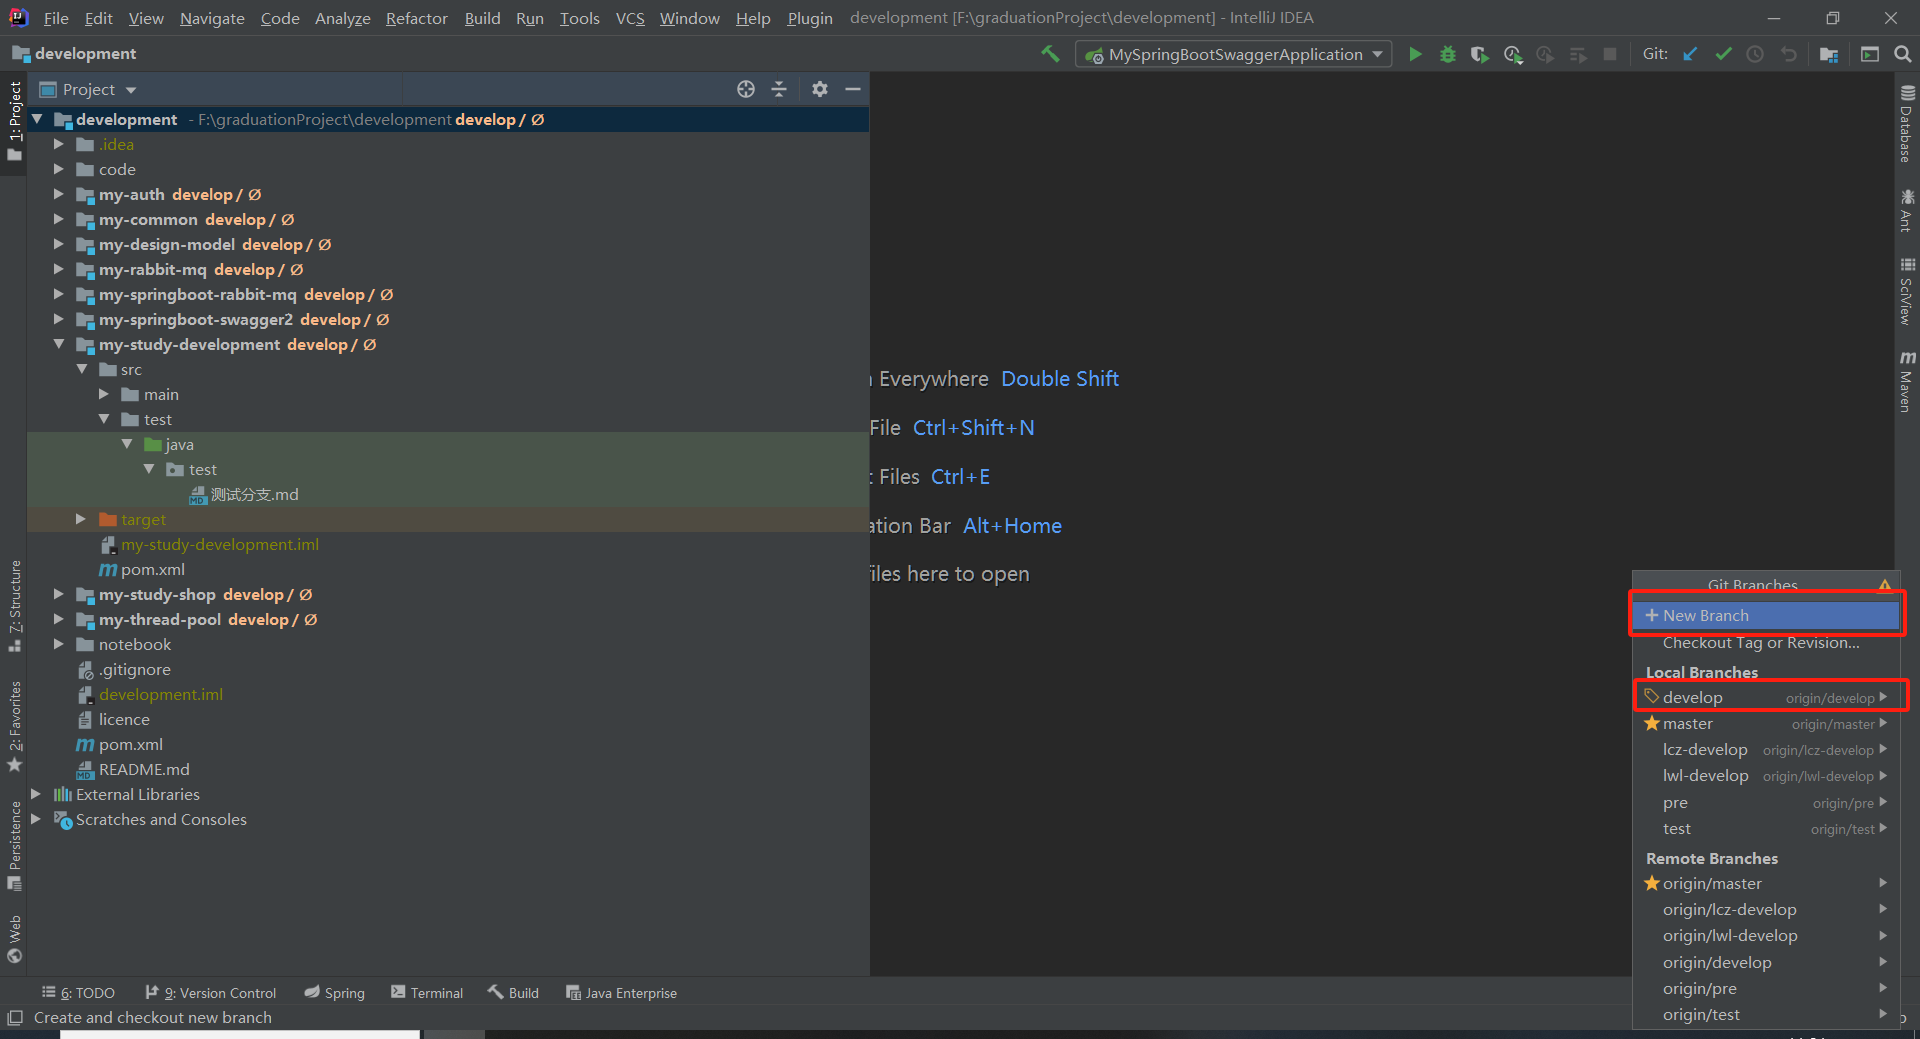
Task: Open the Analyze menu
Action: coord(342,18)
